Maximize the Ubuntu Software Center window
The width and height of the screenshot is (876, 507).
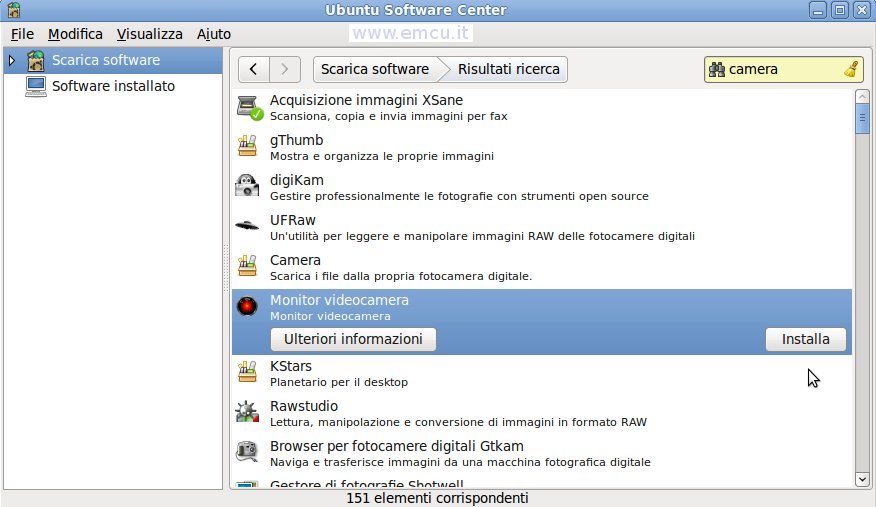tap(840, 10)
